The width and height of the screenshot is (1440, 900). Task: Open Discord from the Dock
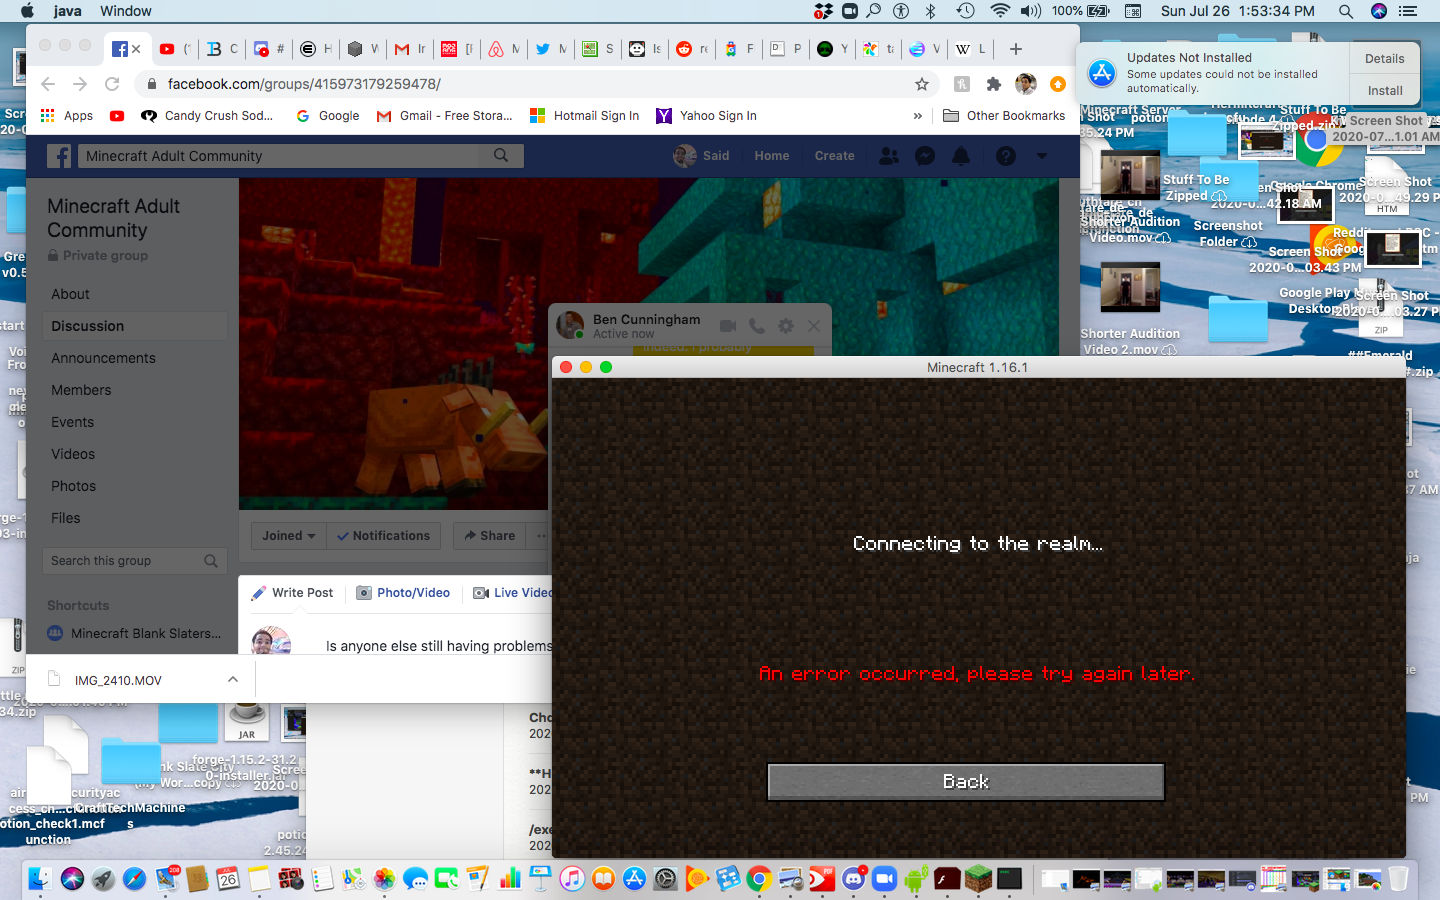click(x=854, y=879)
